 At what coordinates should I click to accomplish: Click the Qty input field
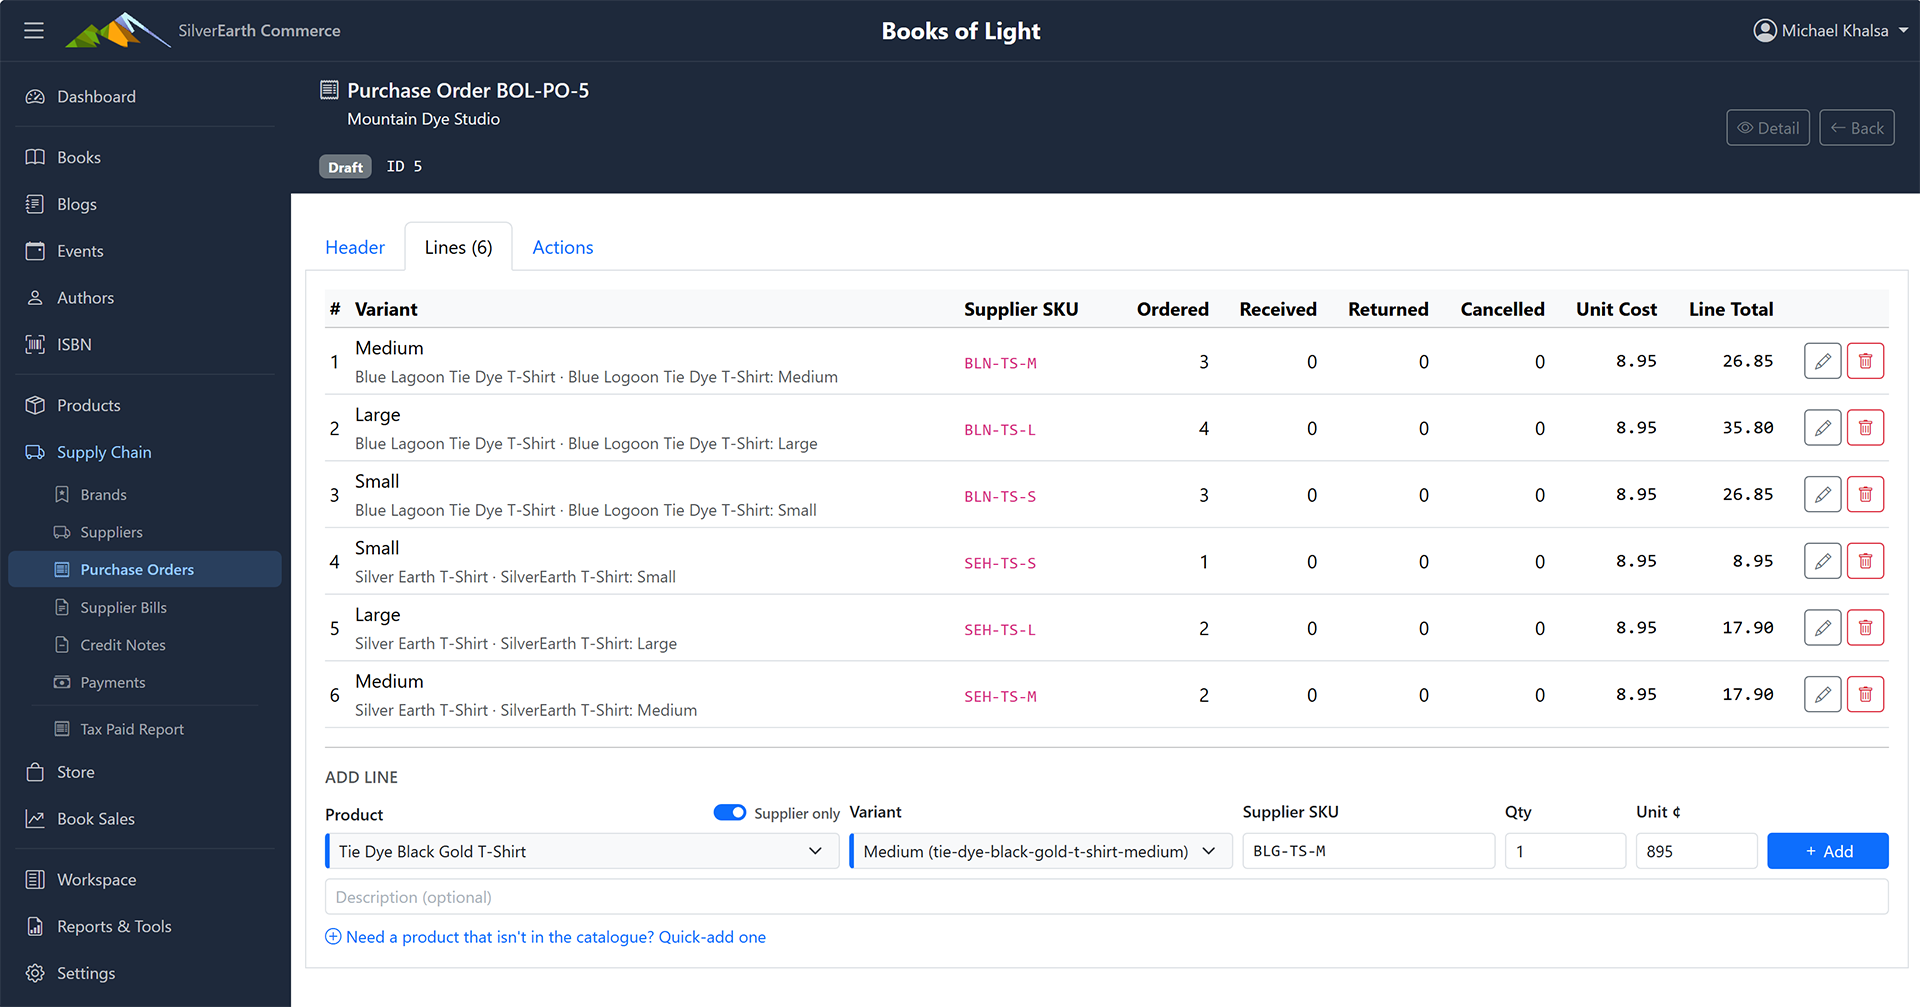click(x=1565, y=851)
